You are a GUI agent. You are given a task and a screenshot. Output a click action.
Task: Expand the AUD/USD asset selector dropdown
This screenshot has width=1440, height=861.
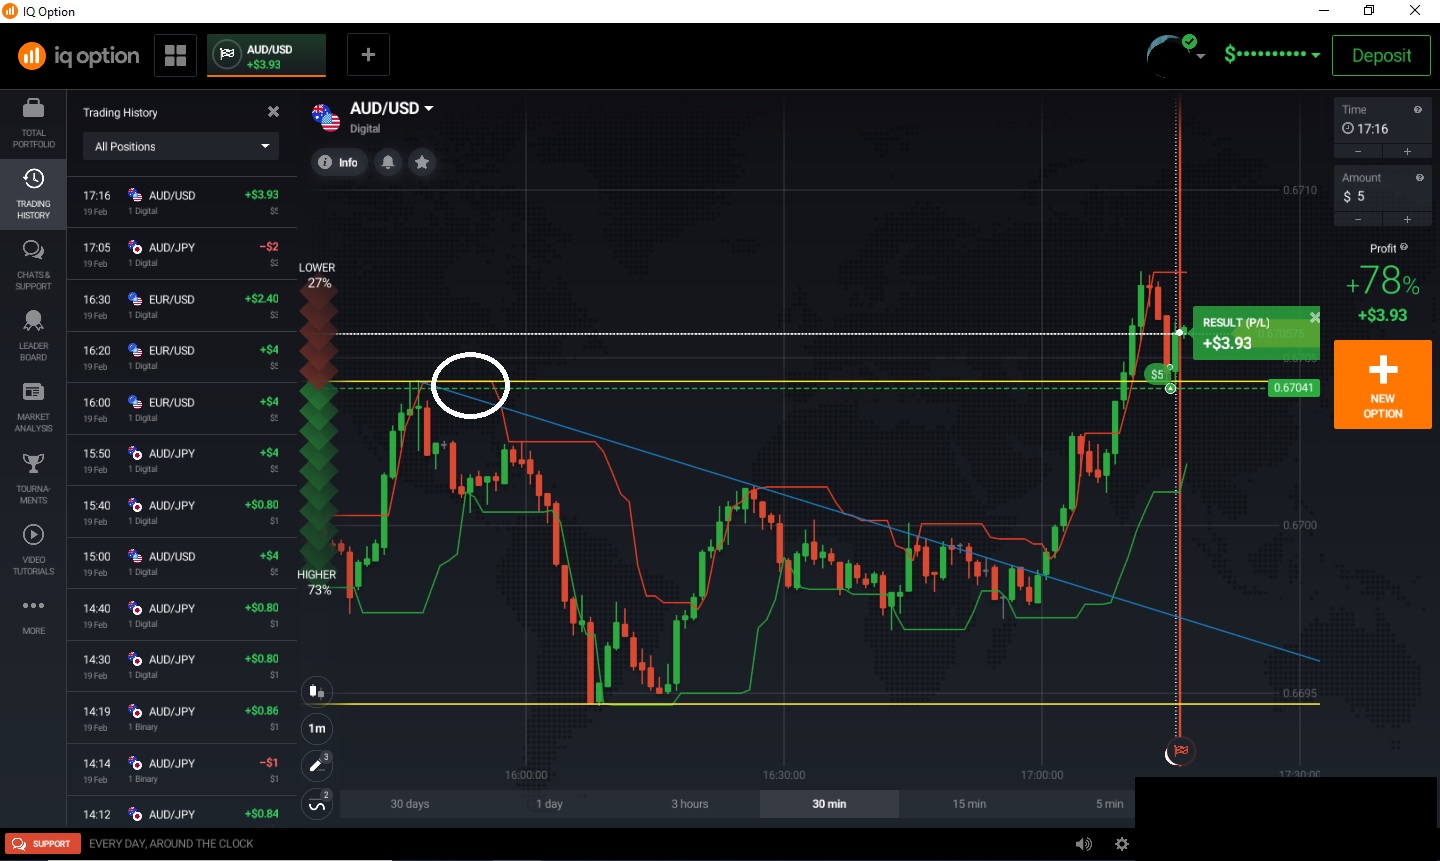429,108
